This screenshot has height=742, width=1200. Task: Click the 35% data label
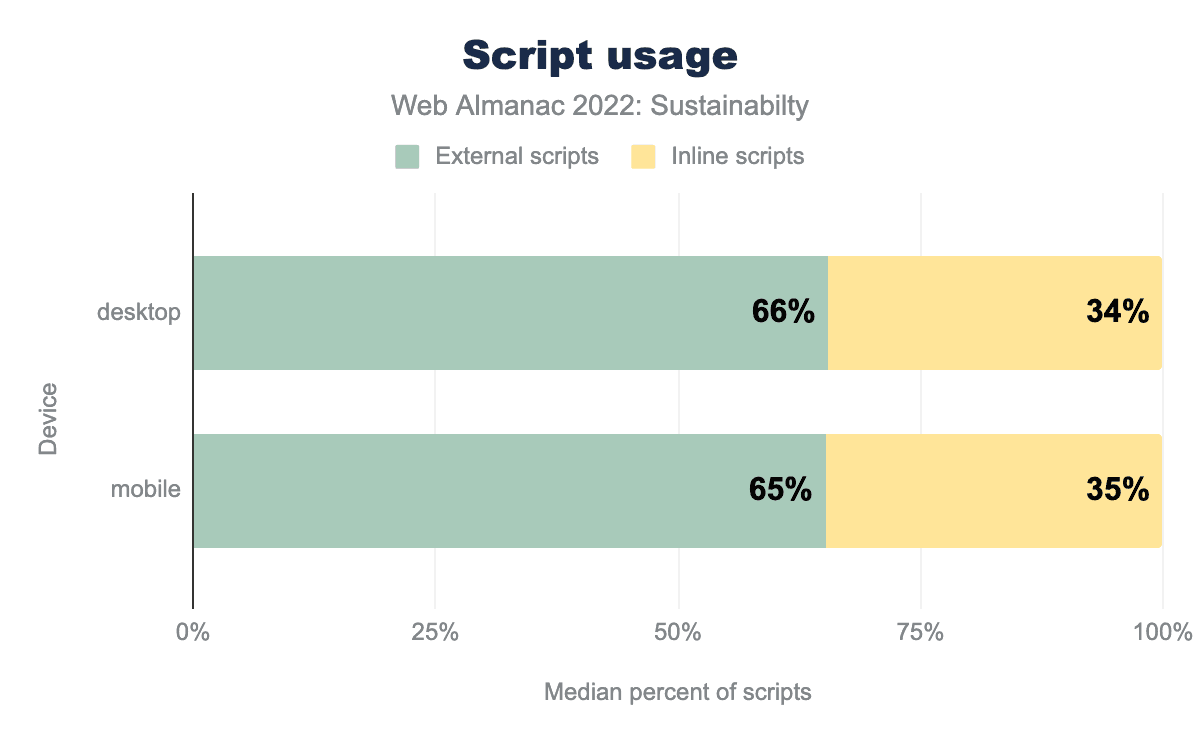coord(1117,490)
